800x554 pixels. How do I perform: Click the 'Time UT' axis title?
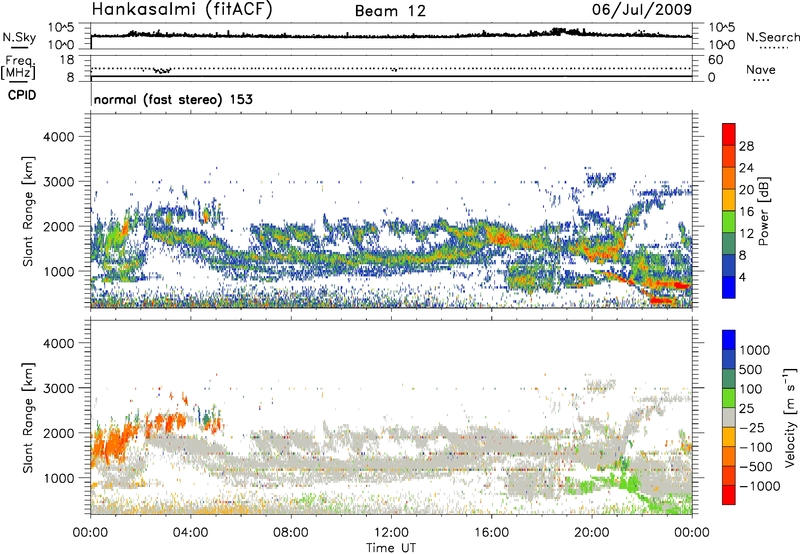391,548
